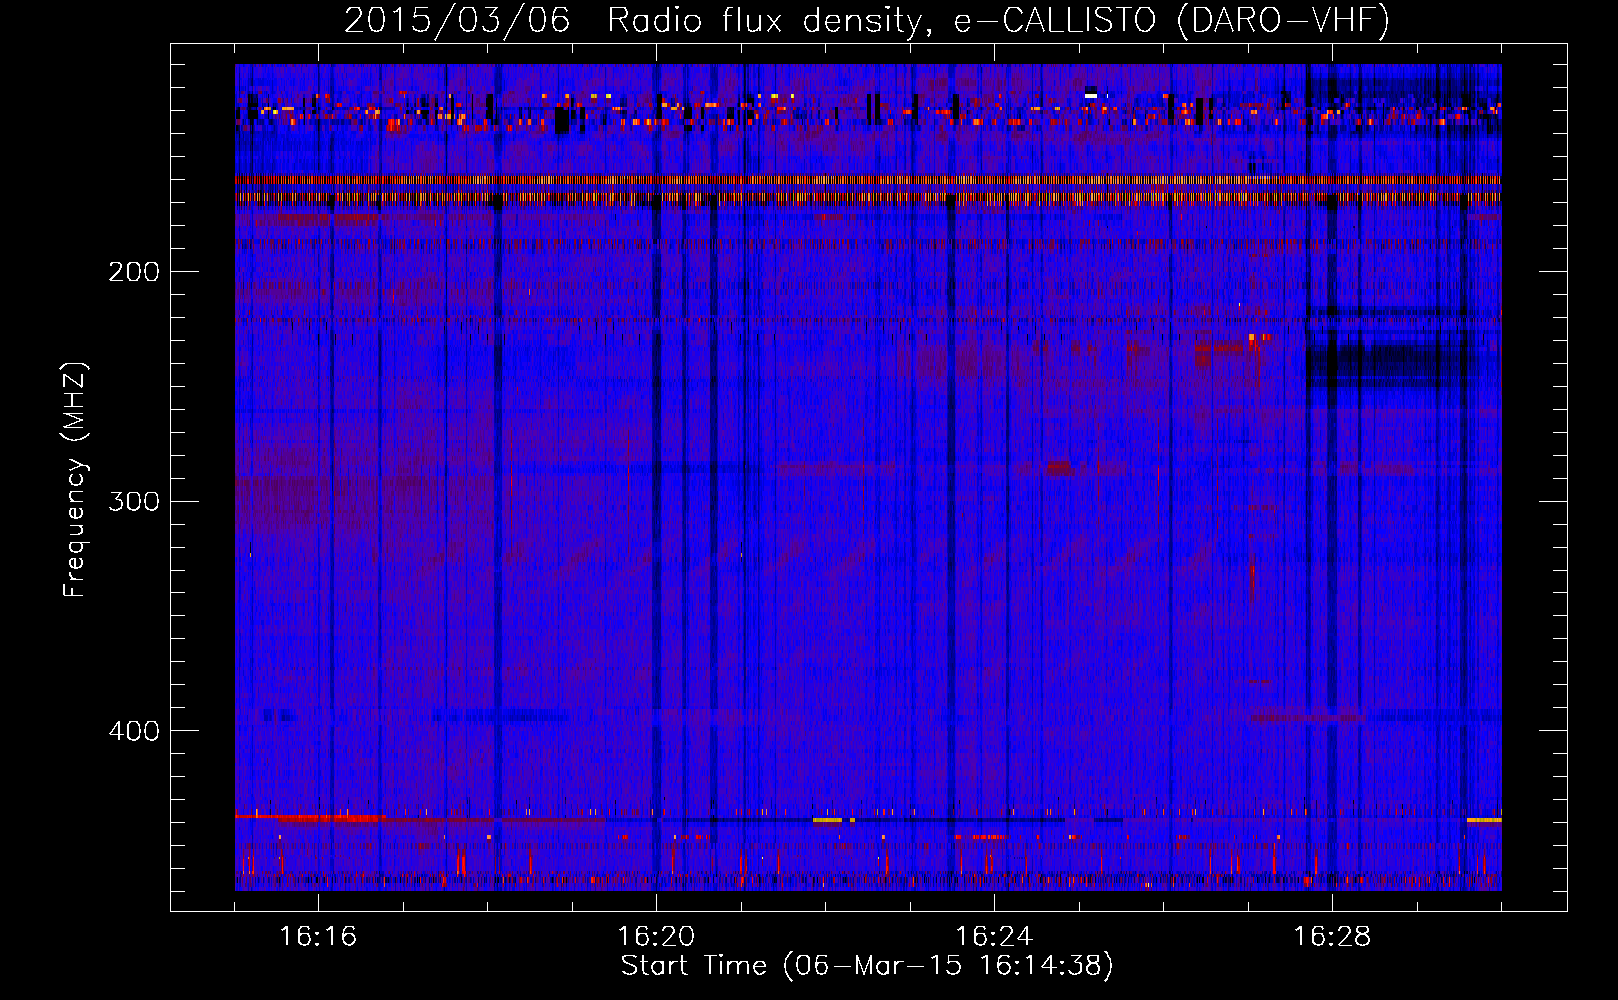Click the bright red streak at the lower-left of the spectrogram

(310, 817)
